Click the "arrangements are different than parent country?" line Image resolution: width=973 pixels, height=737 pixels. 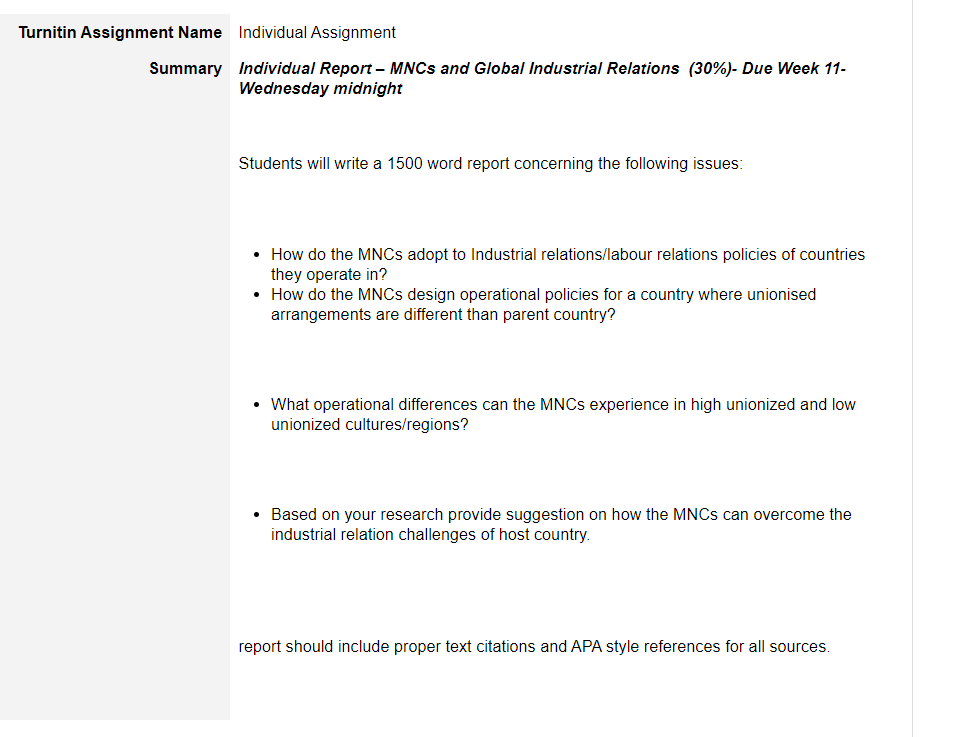pos(443,314)
